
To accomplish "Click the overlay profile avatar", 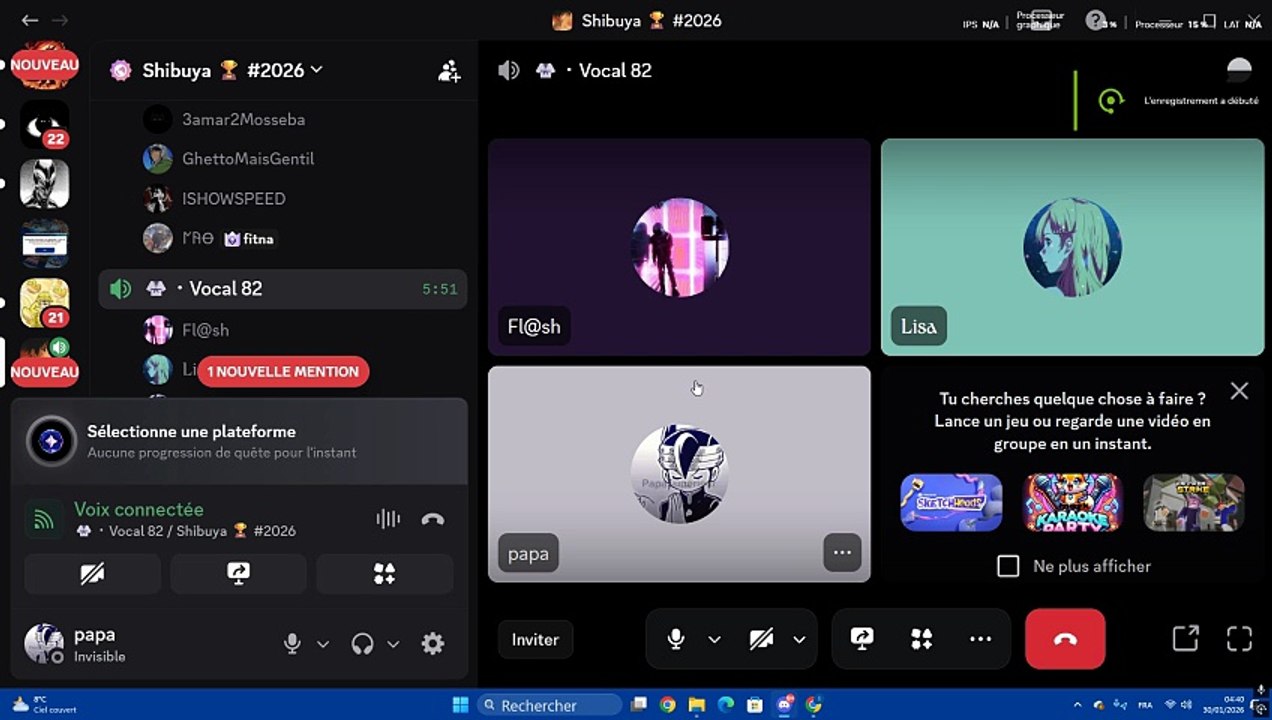I will click(1239, 70).
